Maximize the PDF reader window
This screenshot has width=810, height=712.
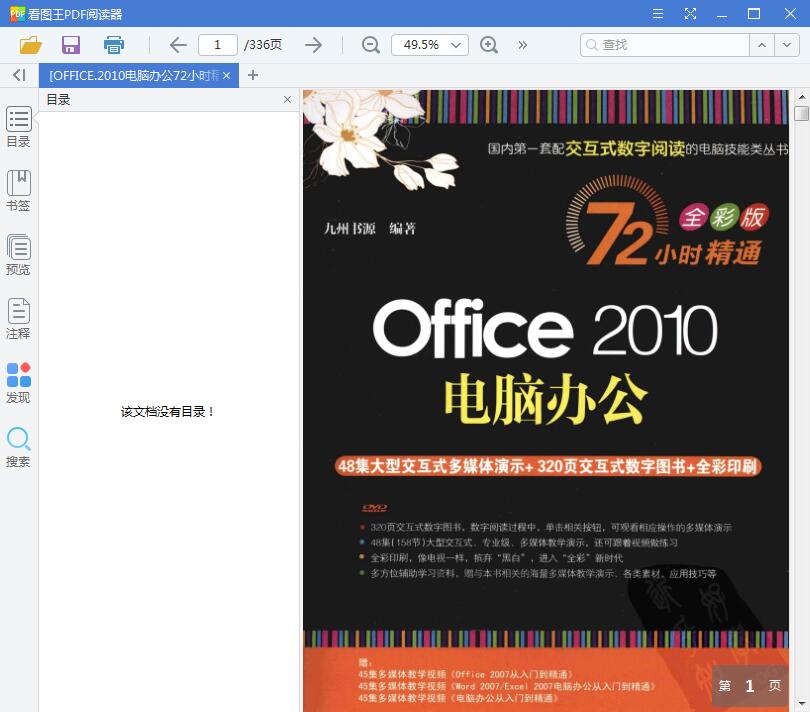point(754,13)
